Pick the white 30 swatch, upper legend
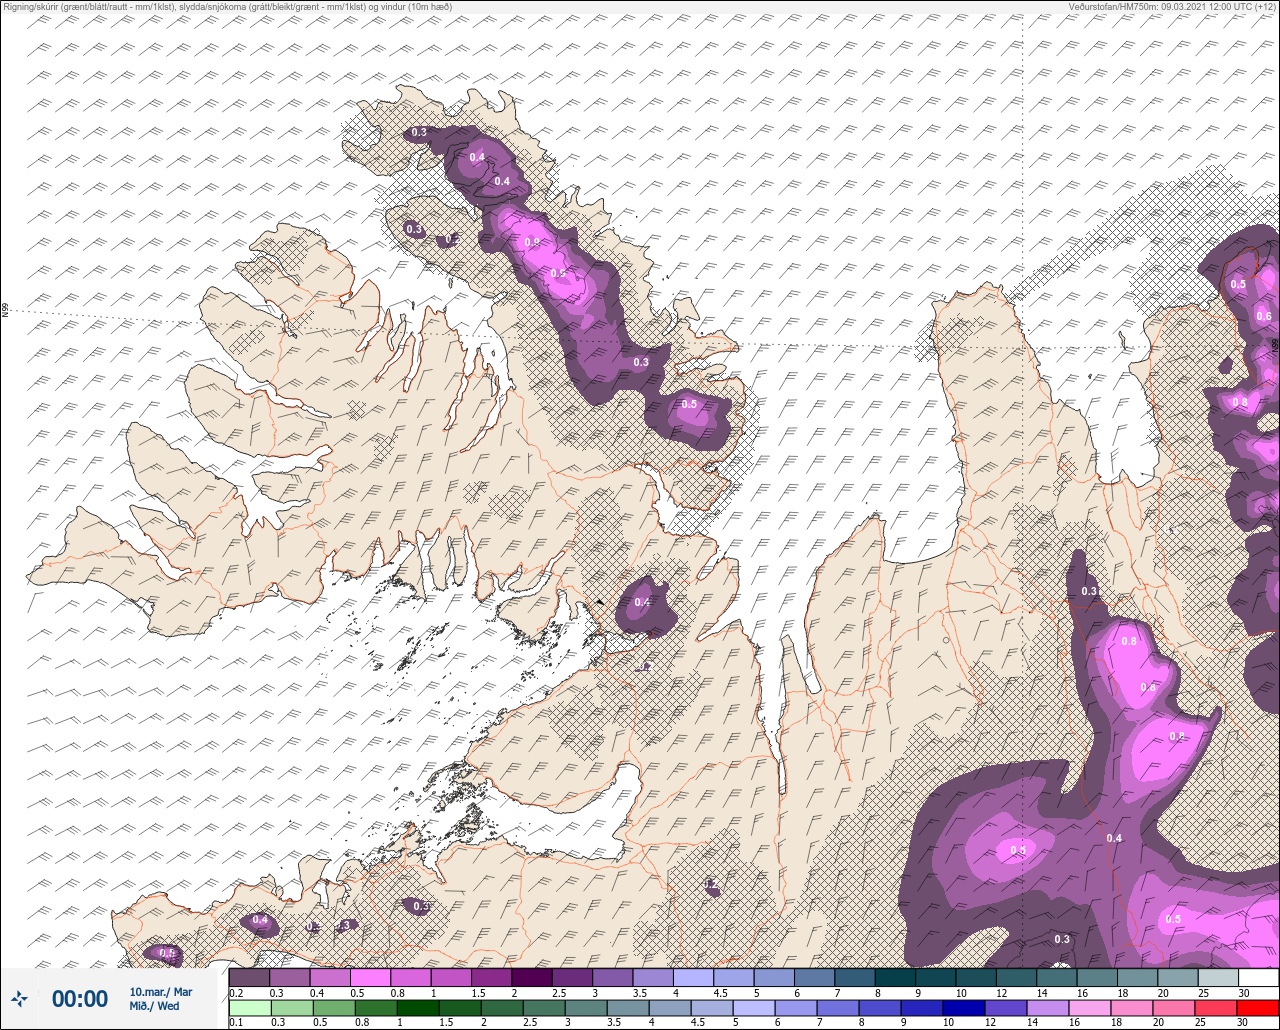Image resolution: width=1280 pixels, height=1030 pixels. click(x=1258, y=977)
